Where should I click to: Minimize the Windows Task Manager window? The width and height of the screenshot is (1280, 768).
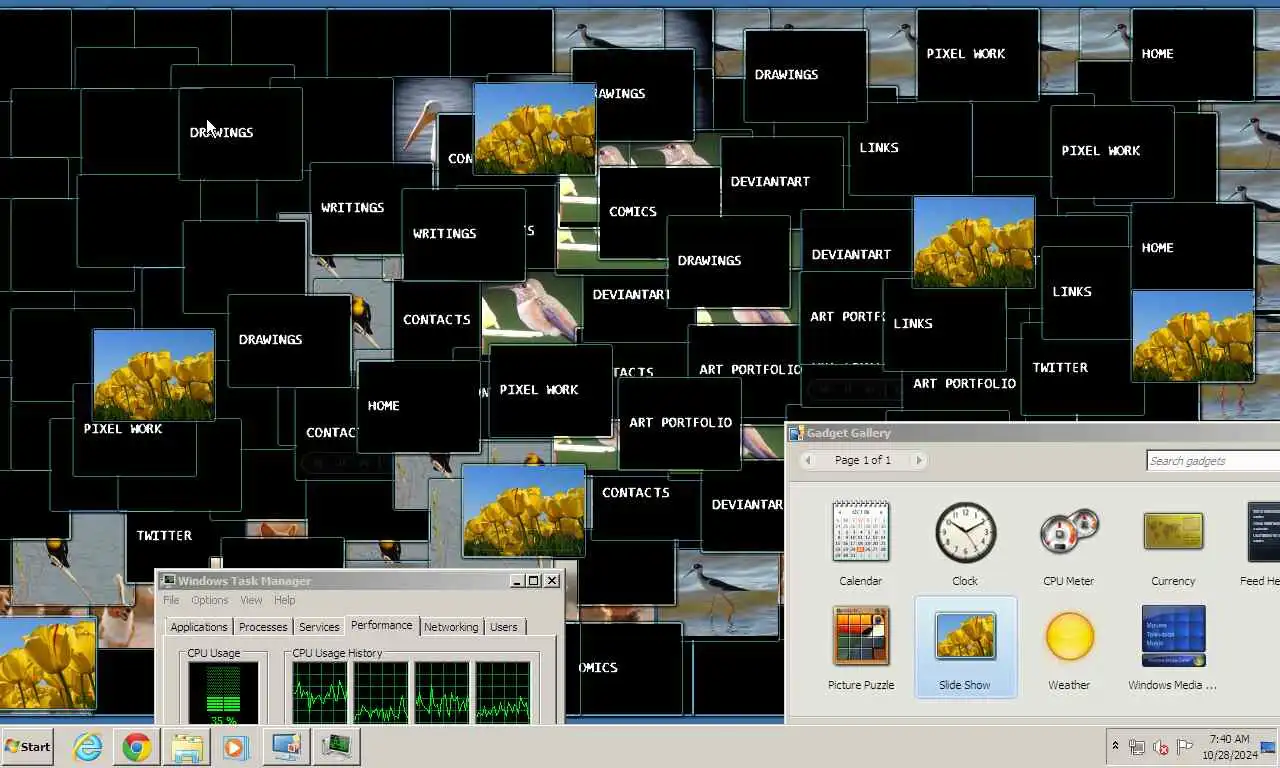click(516, 580)
